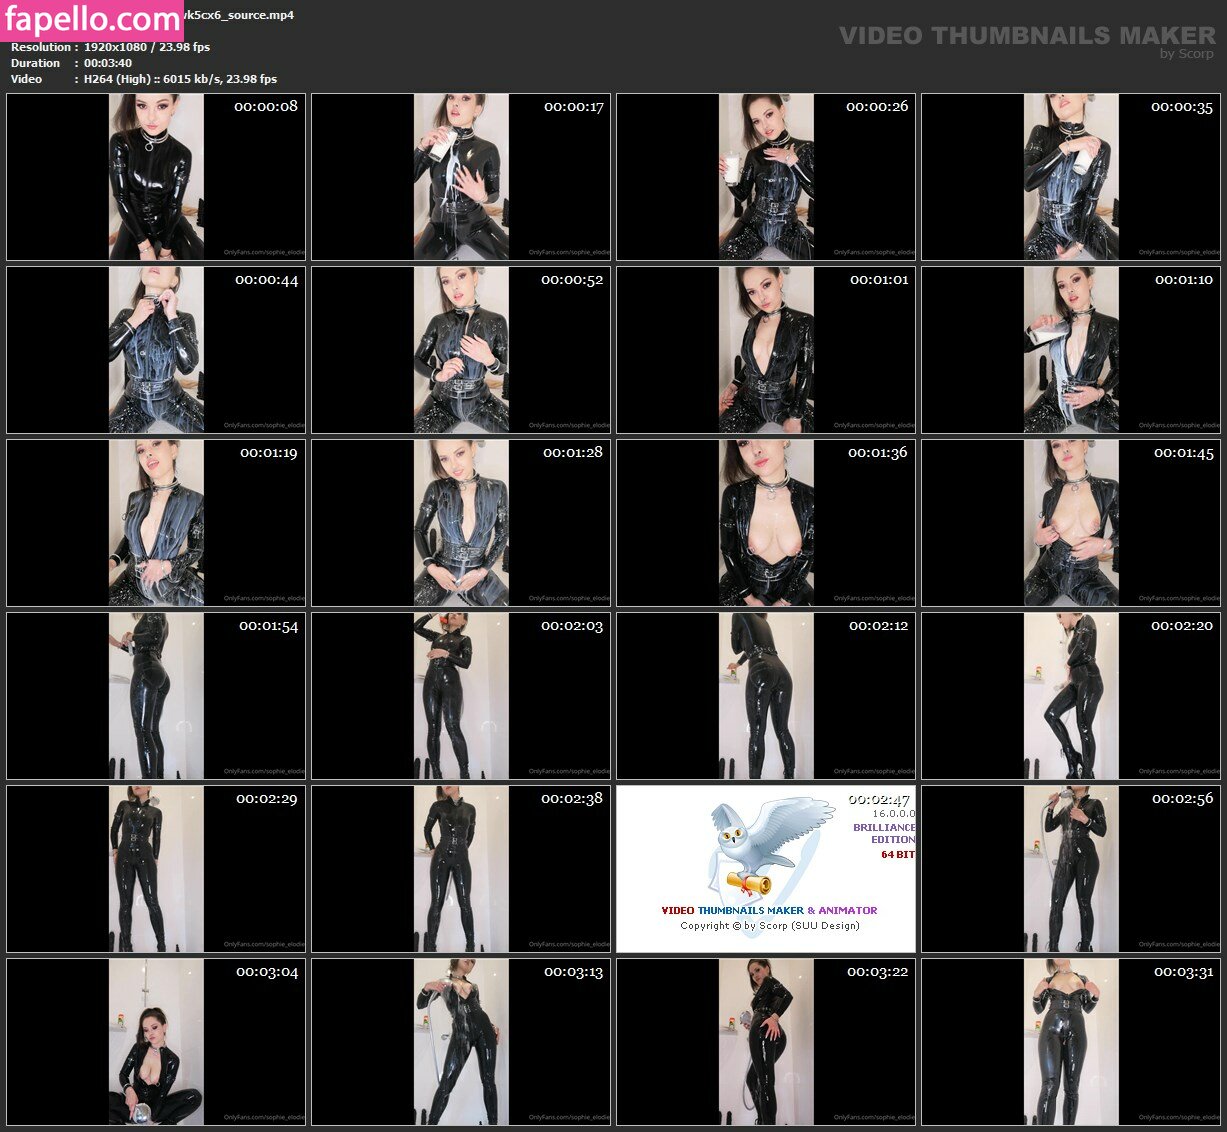Click the thumbnail labeled 00:01:01
Image resolution: width=1227 pixels, height=1132 pixels.
(x=766, y=350)
